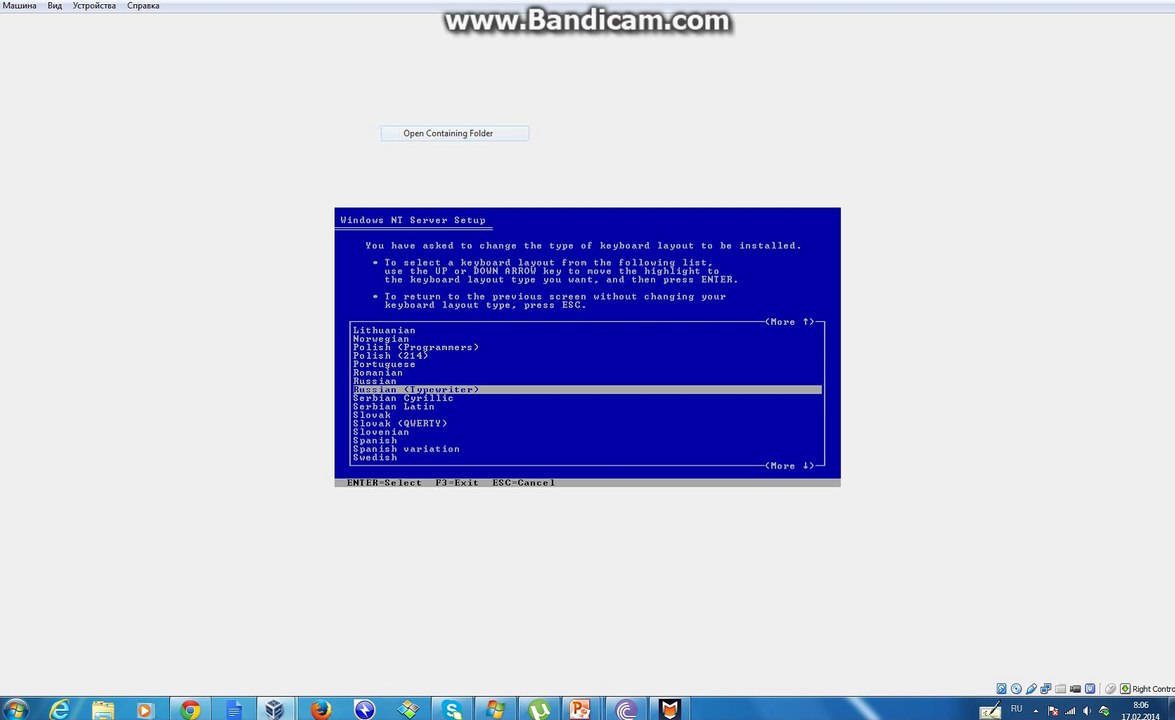
Task: Open PowerPoint from the taskbar
Action: (x=581, y=709)
